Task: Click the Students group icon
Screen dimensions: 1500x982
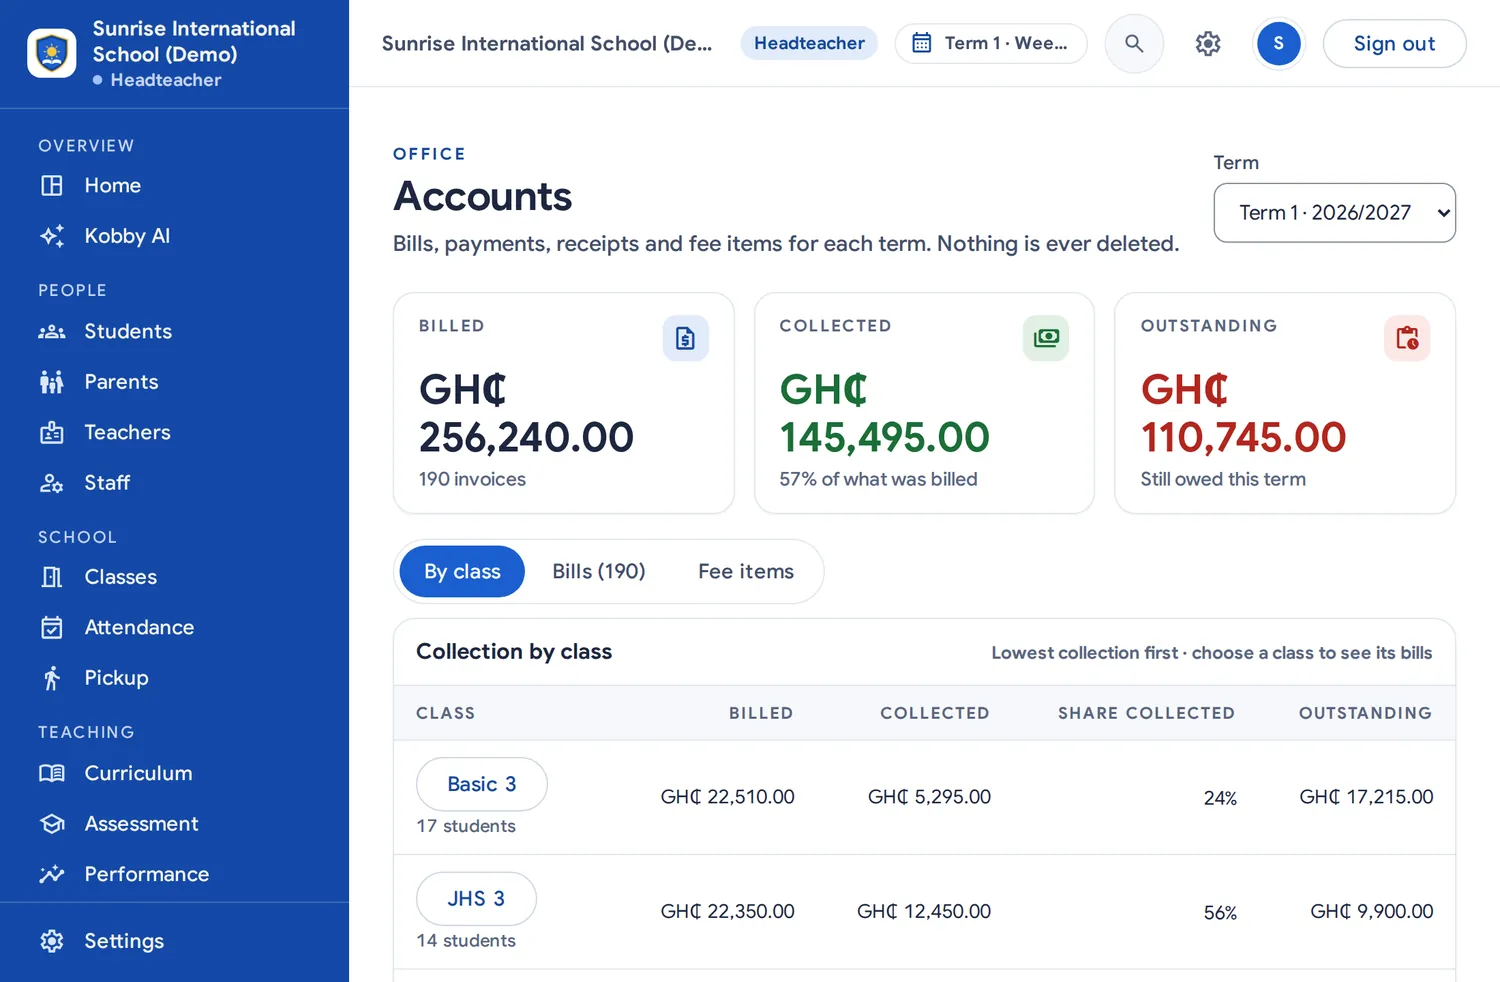Action: pyautogui.click(x=52, y=332)
